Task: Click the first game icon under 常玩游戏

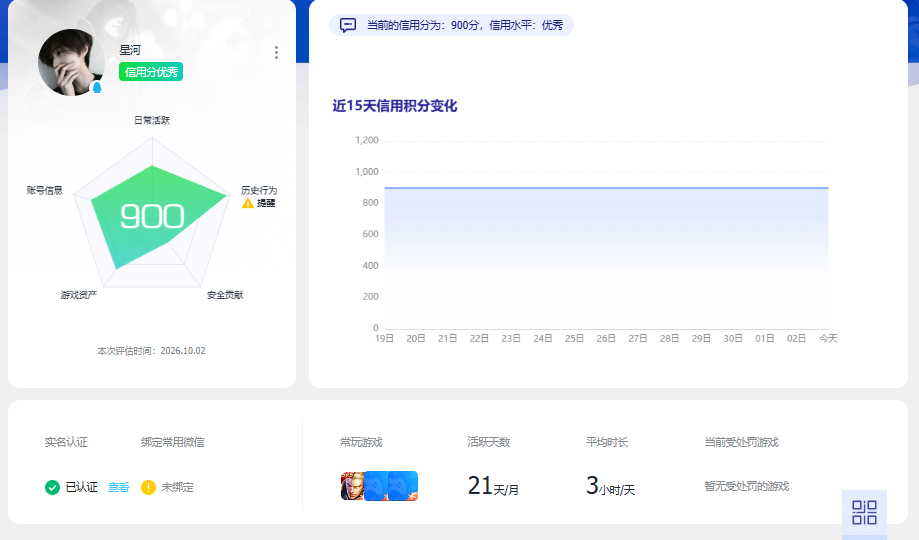Action: 352,486
